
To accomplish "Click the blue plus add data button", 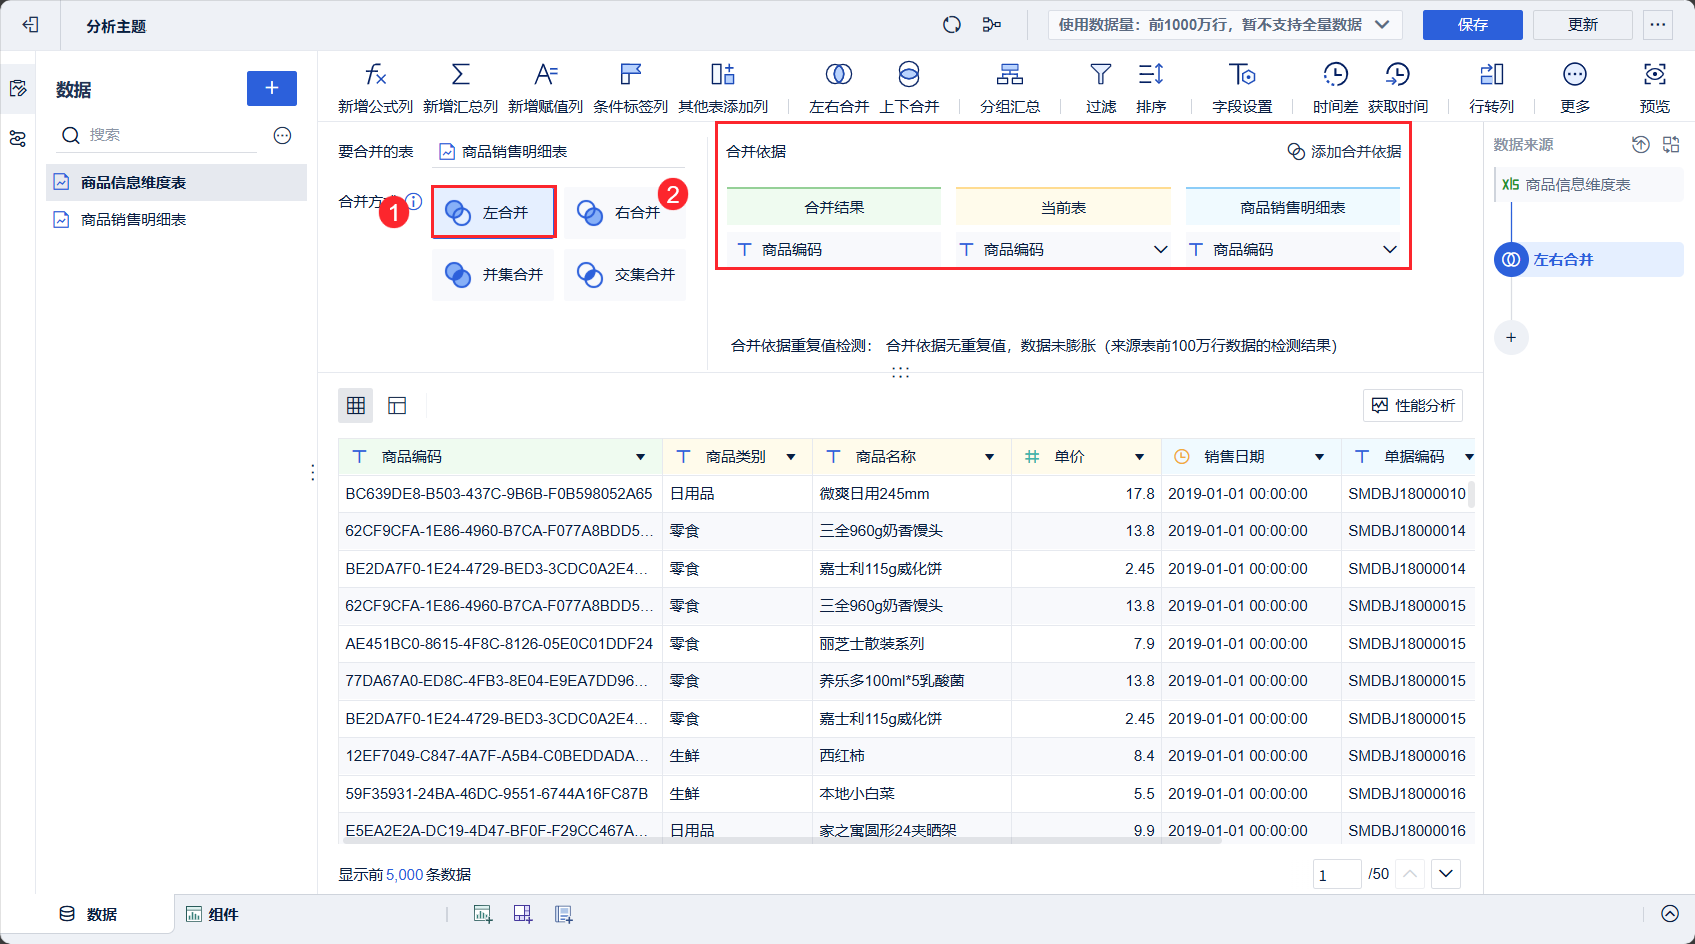I will [272, 88].
